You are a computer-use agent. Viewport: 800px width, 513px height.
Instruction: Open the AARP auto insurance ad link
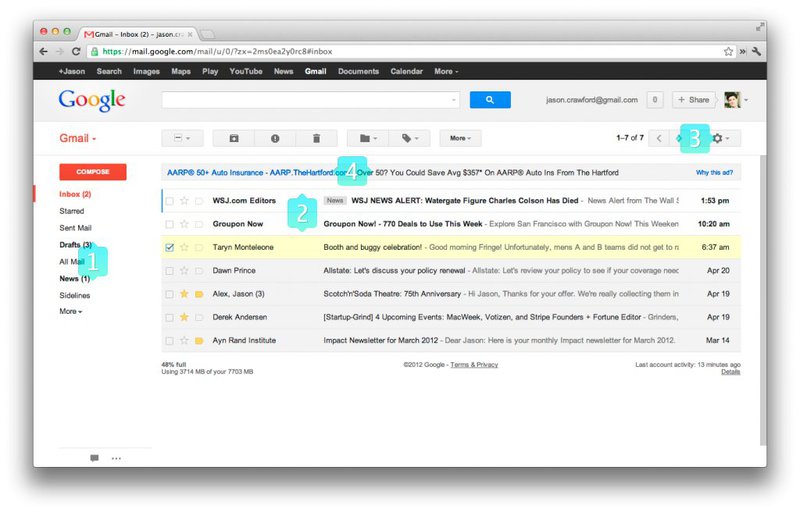point(257,173)
